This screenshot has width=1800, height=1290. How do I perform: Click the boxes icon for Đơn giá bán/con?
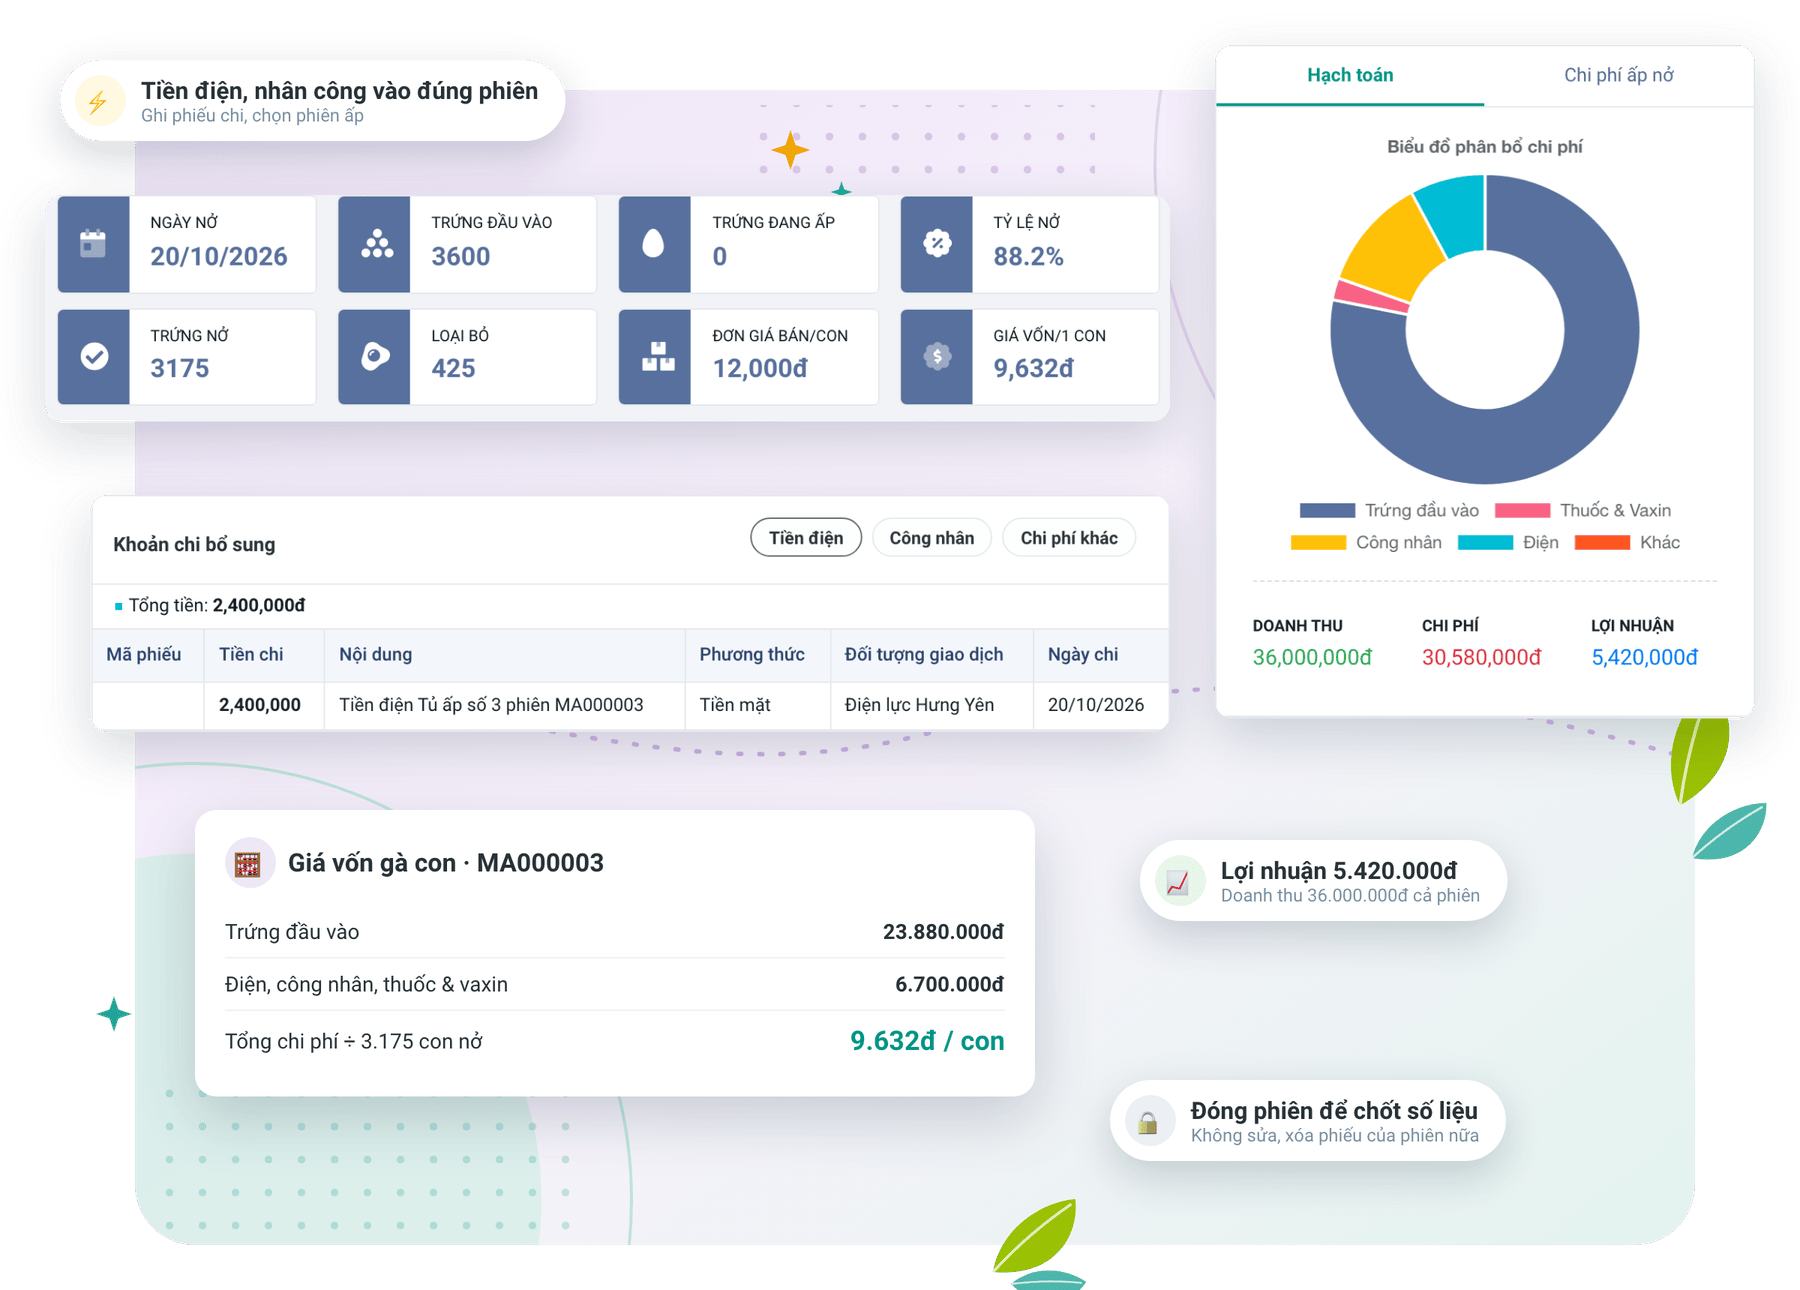657,356
